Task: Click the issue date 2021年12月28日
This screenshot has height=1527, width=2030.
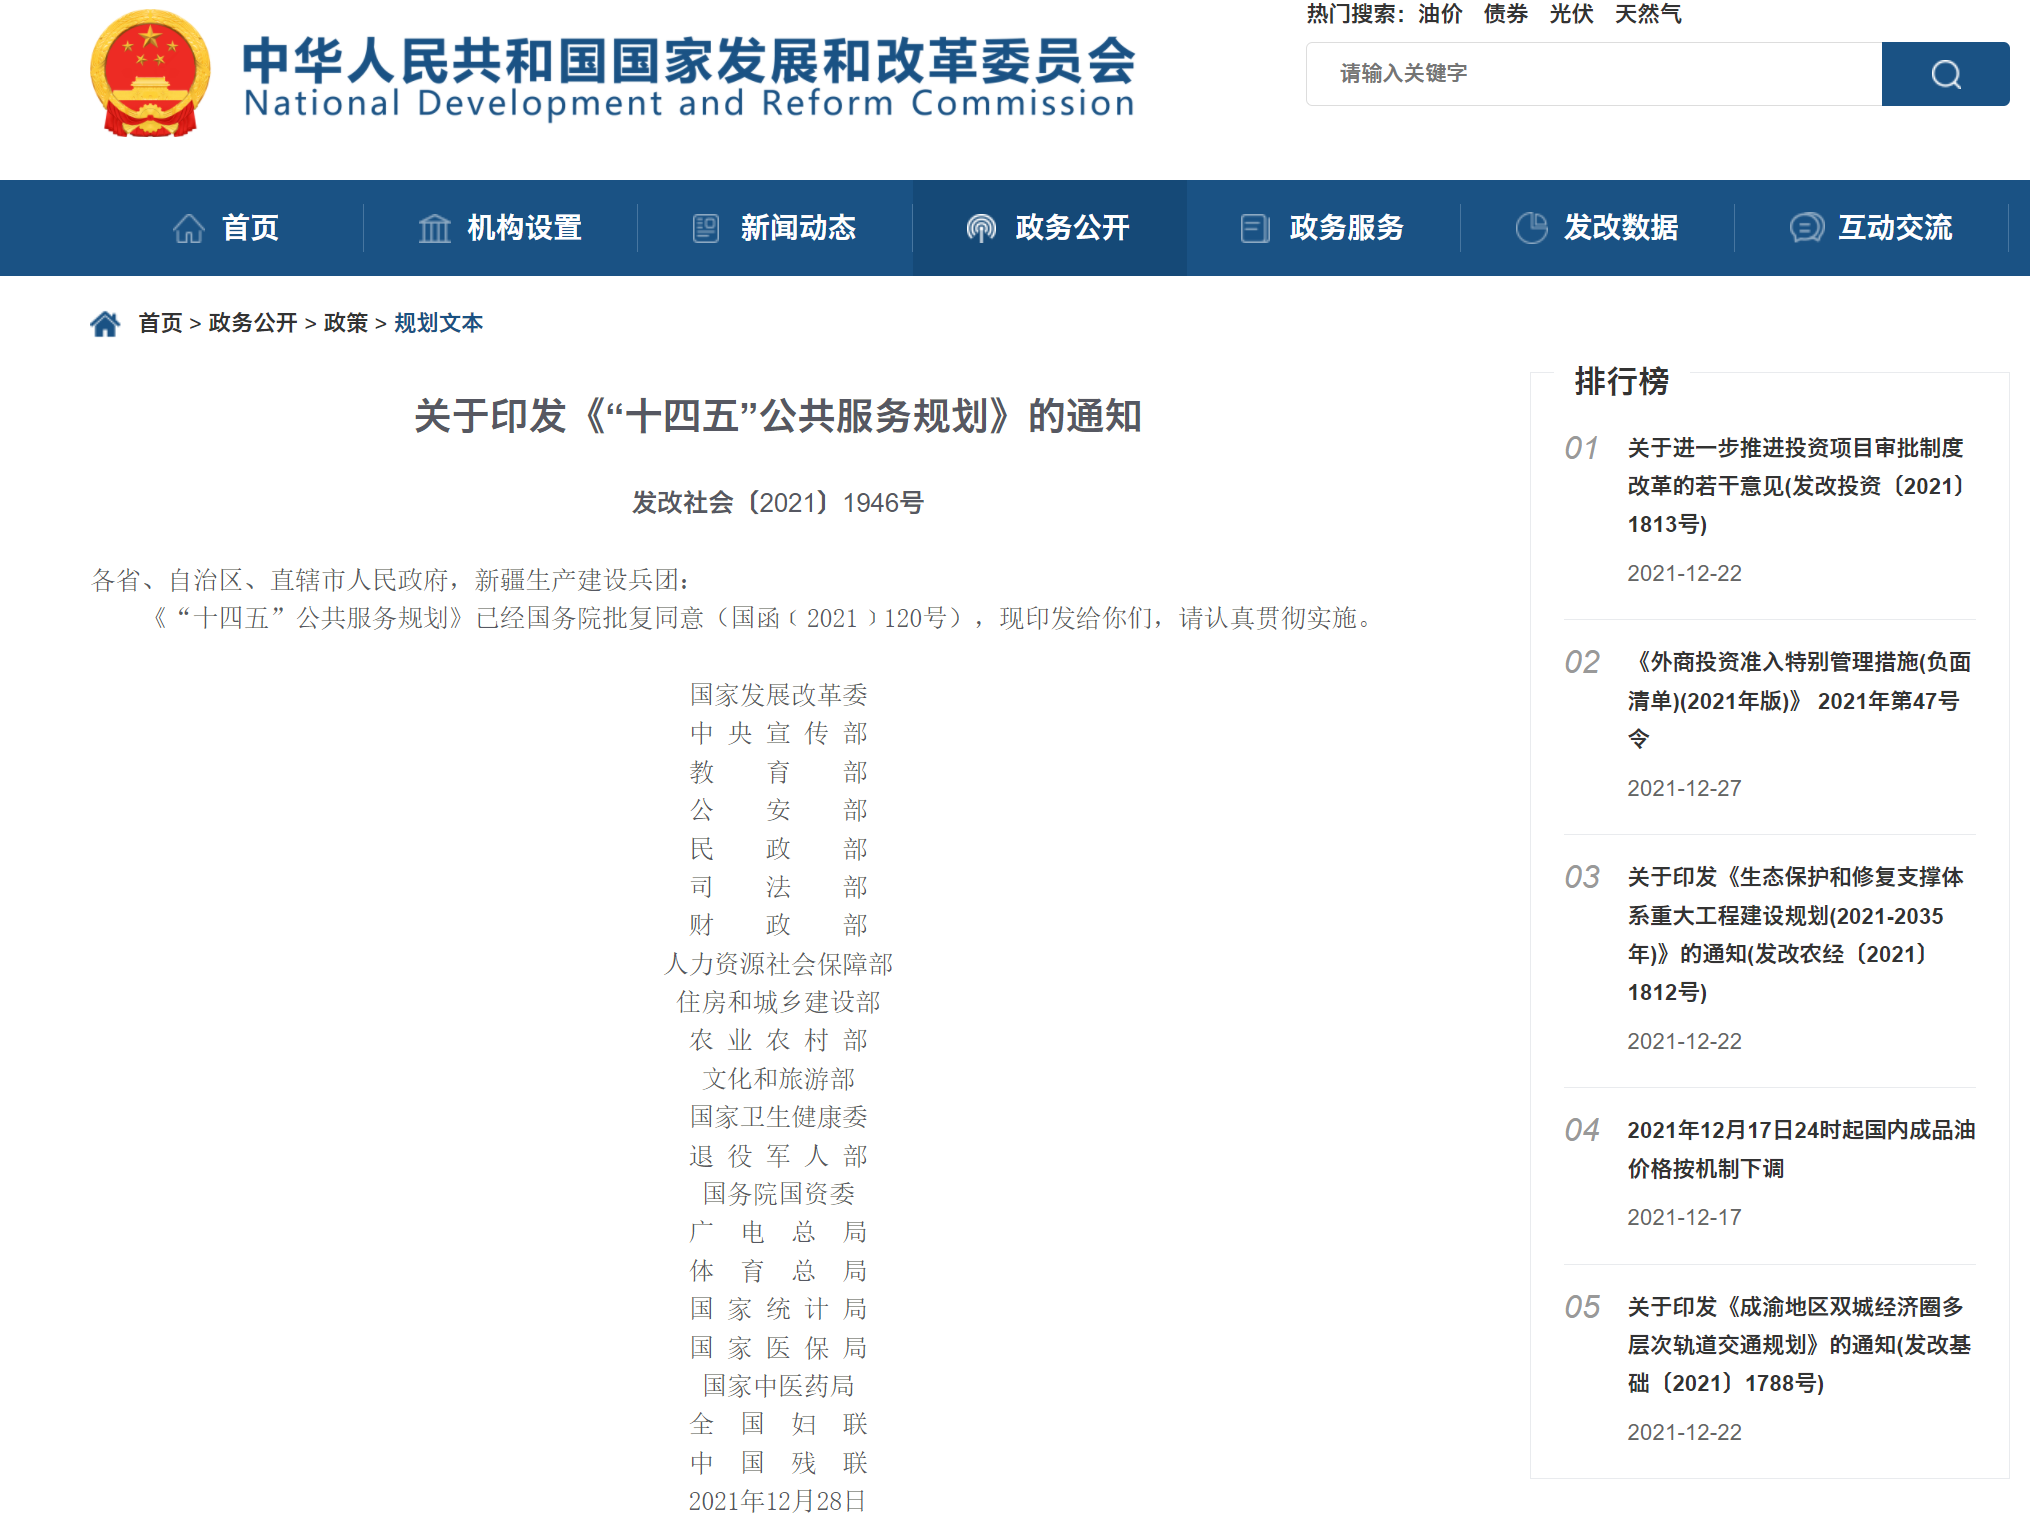Action: [x=777, y=1501]
